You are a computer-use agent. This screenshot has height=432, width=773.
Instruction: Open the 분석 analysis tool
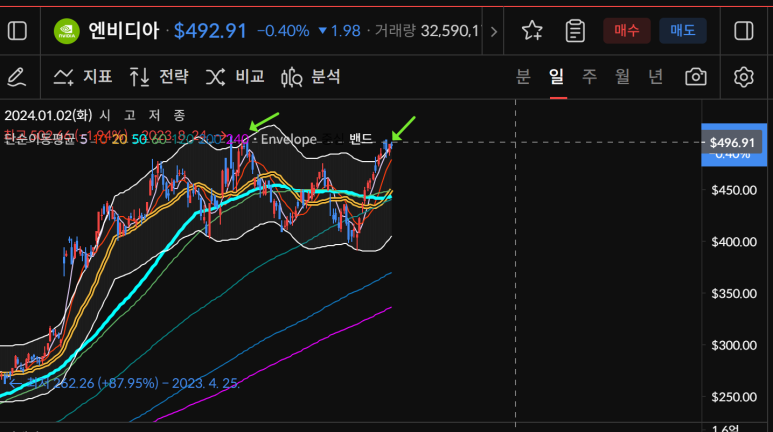click(311, 77)
